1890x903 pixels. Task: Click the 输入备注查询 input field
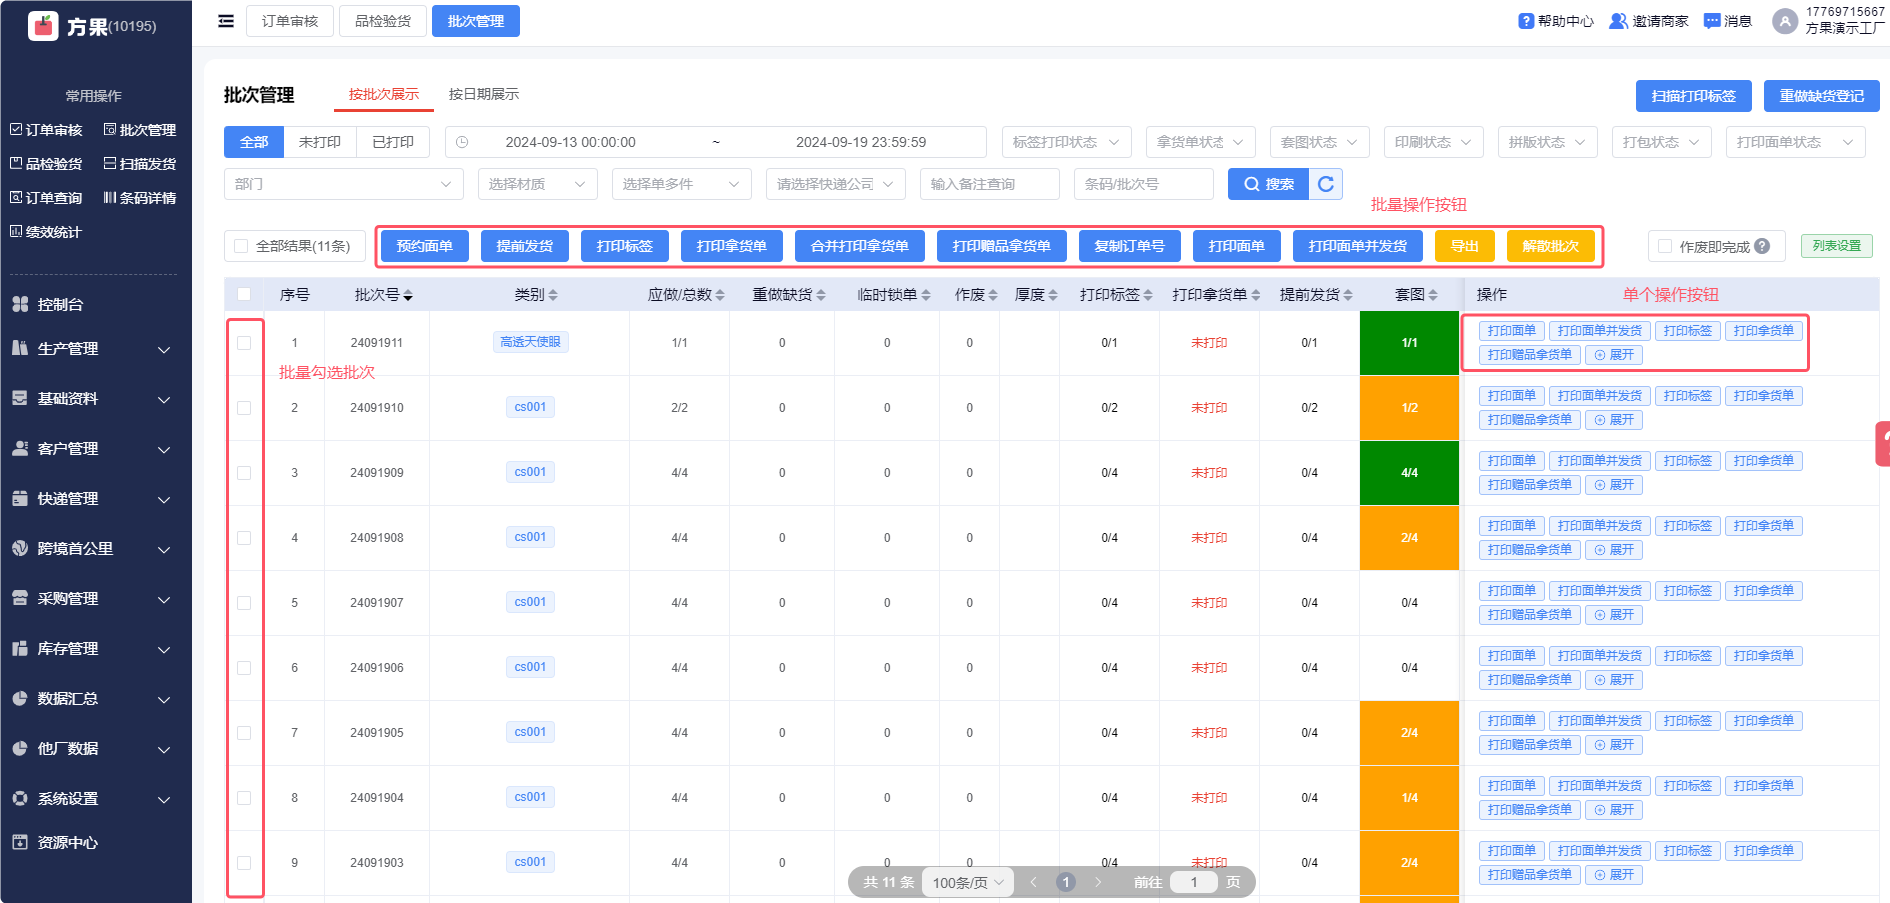[x=988, y=184]
